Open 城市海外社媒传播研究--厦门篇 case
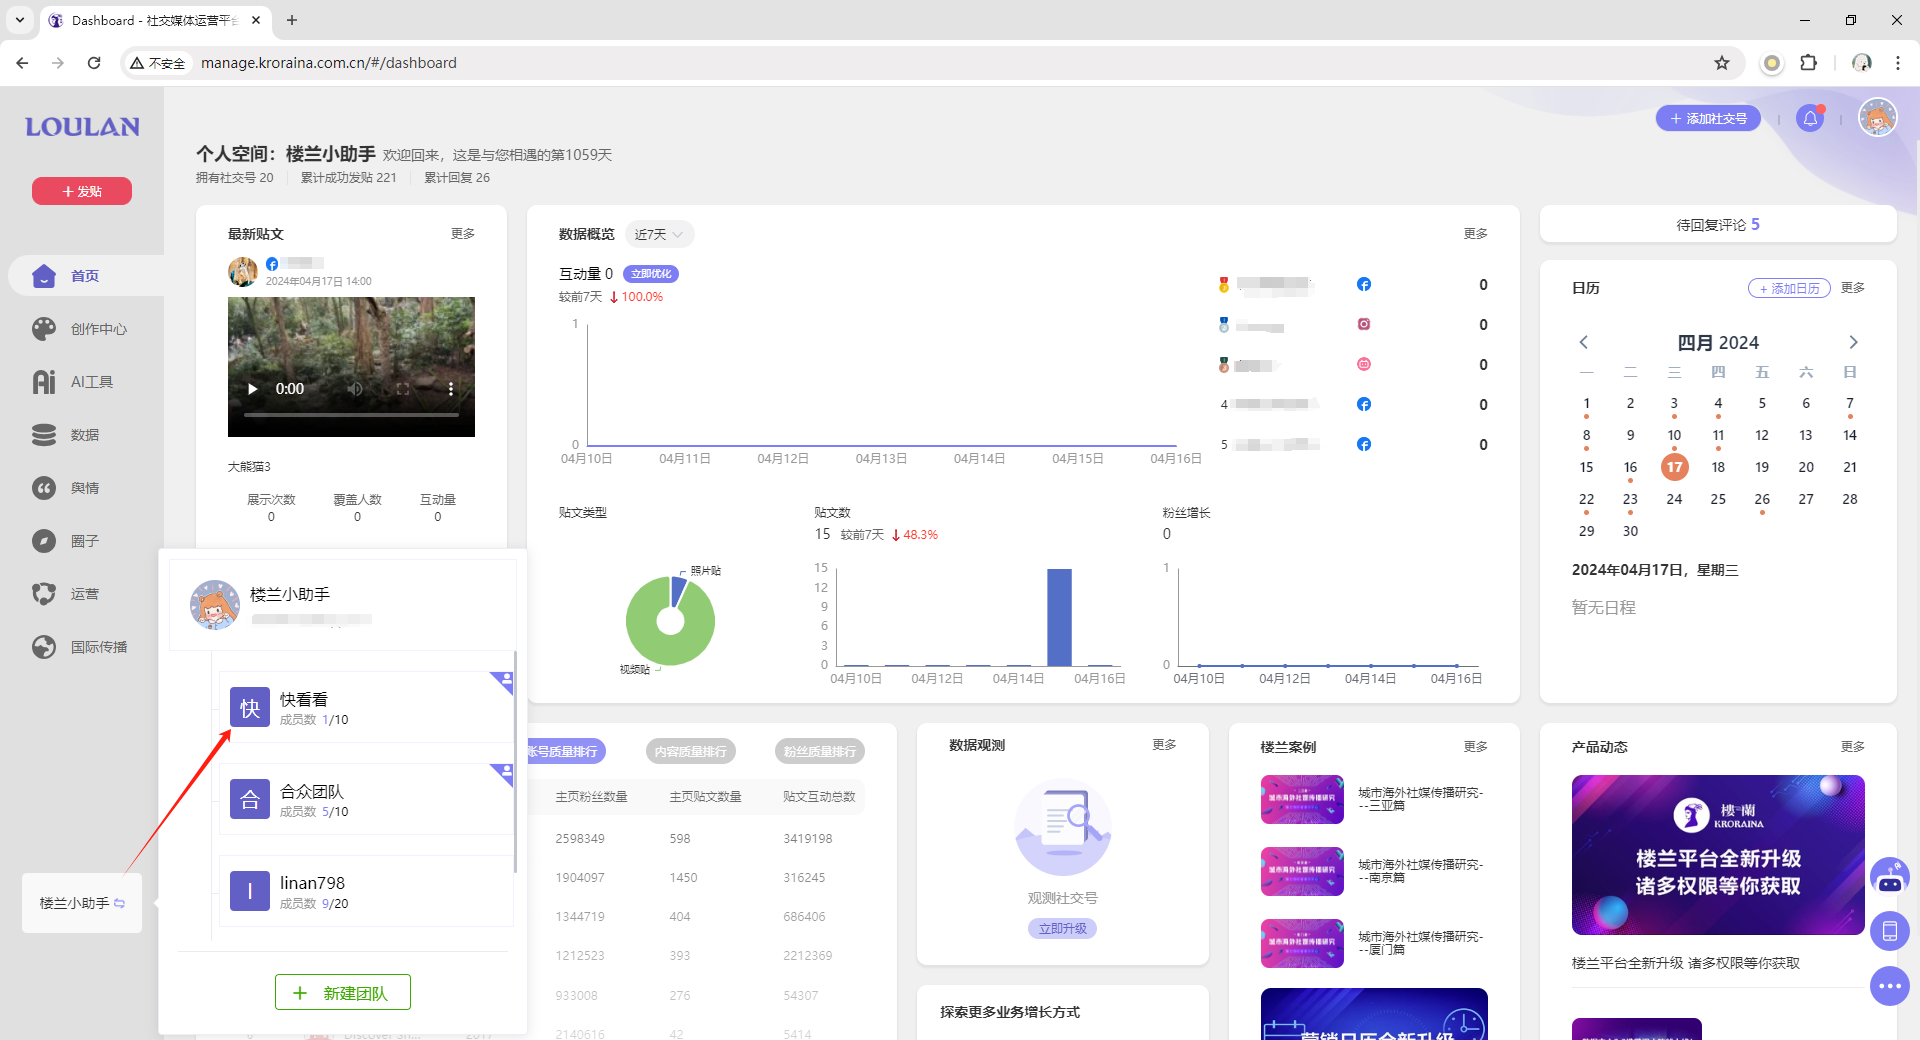1920x1040 pixels. click(1374, 943)
